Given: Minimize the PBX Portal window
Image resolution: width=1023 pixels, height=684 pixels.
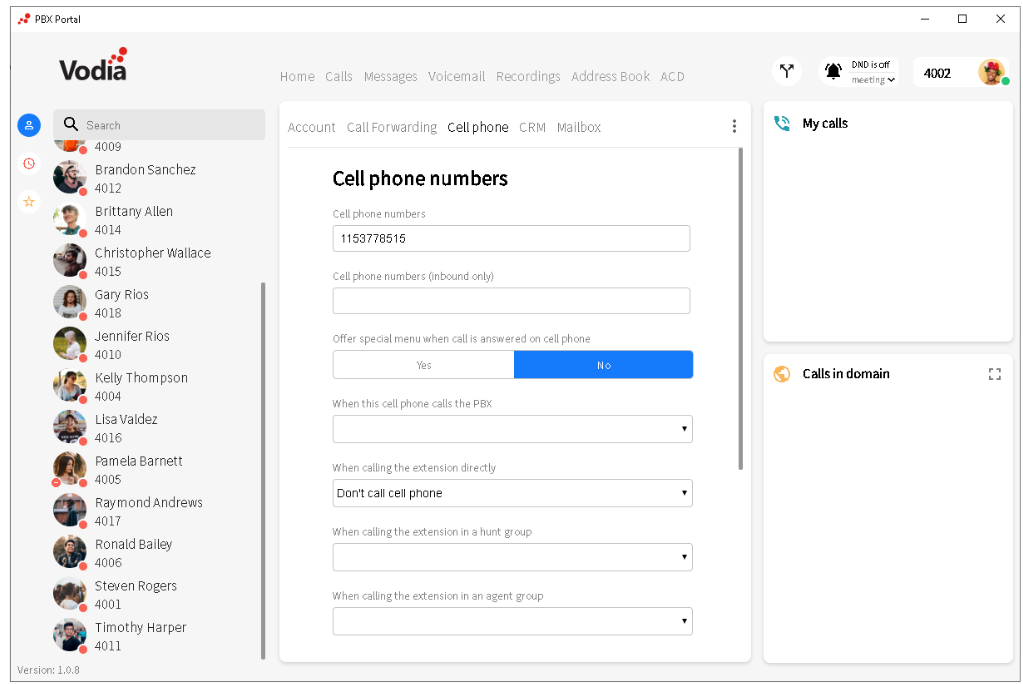Looking at the screenshot, I should point(924,19).
